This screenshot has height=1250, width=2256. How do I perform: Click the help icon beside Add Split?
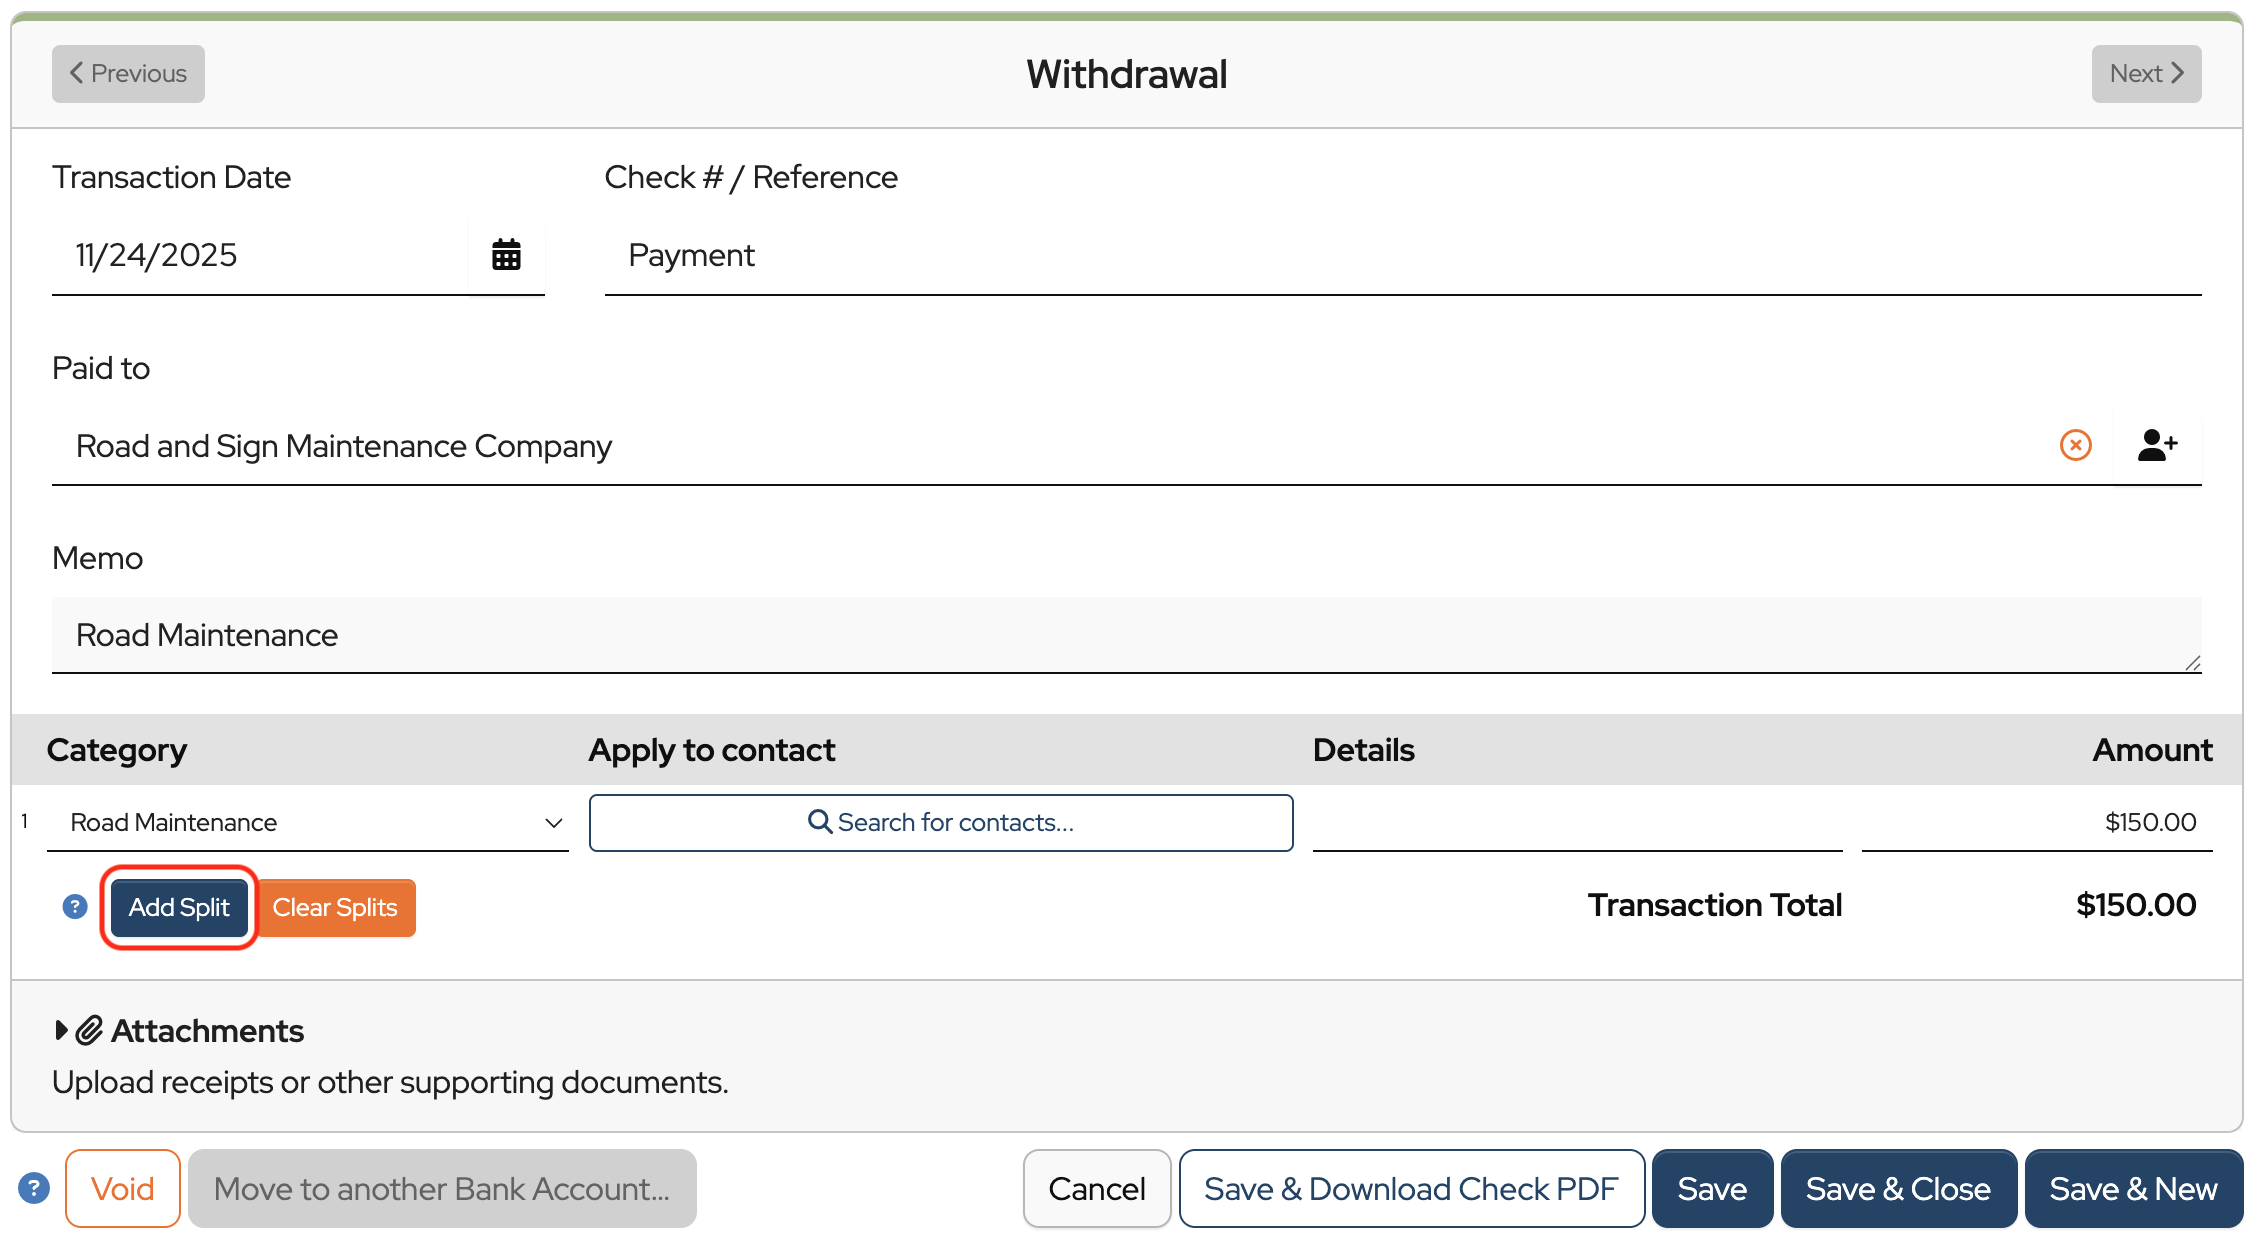(75, 907)
